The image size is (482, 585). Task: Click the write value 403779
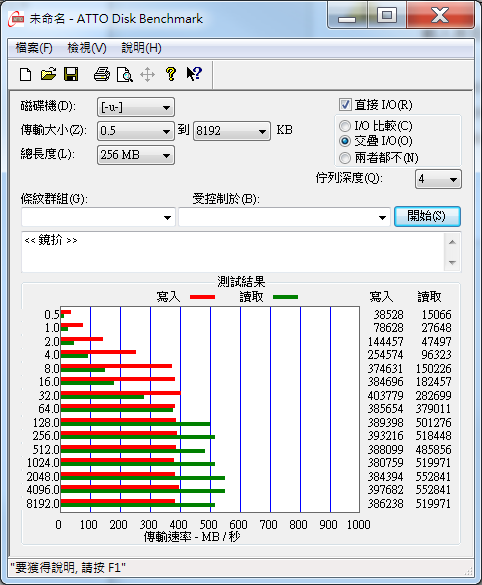coord(385,395)
